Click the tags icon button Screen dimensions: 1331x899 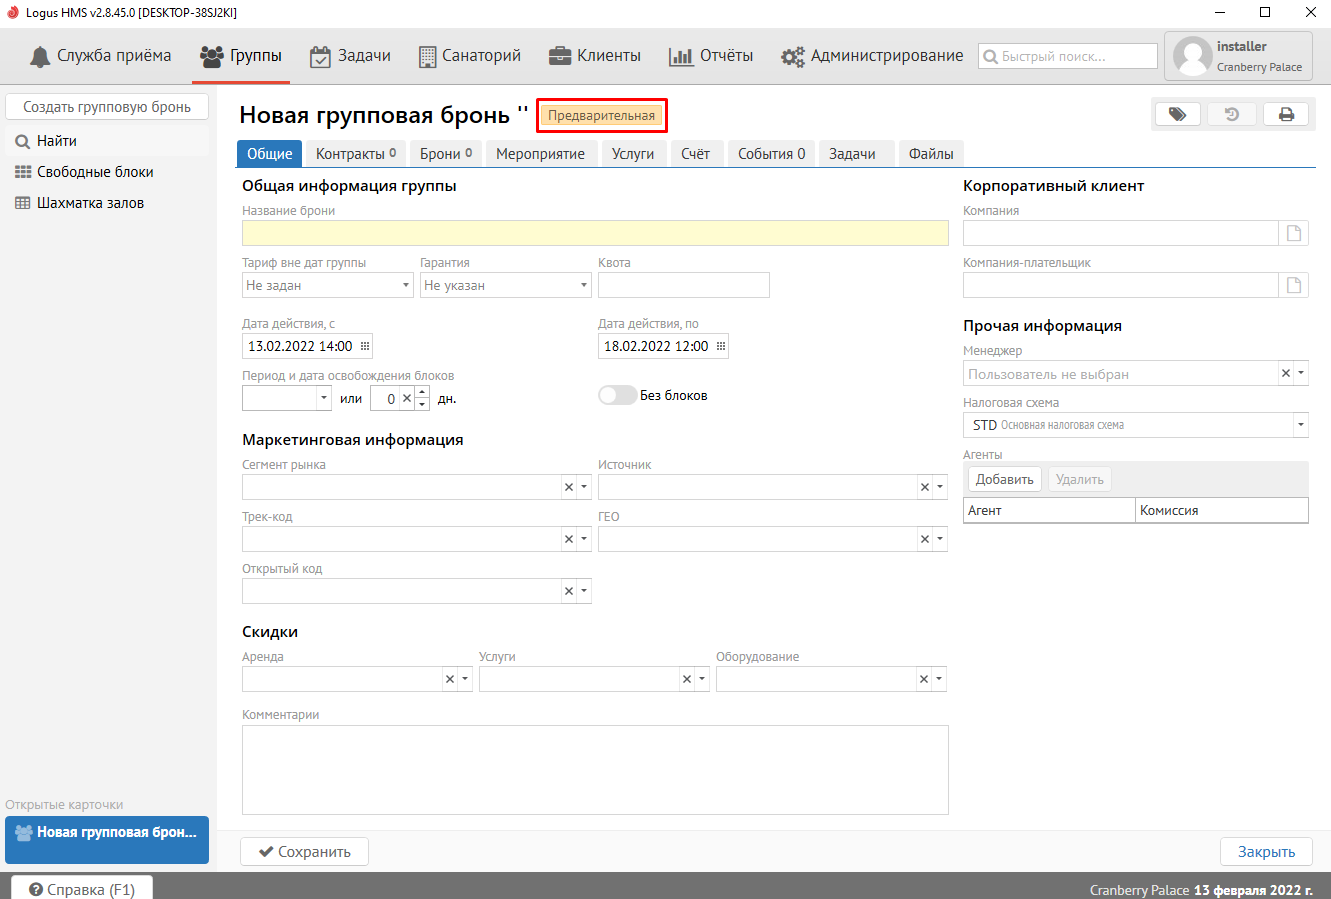click(x=1177, y=114)
